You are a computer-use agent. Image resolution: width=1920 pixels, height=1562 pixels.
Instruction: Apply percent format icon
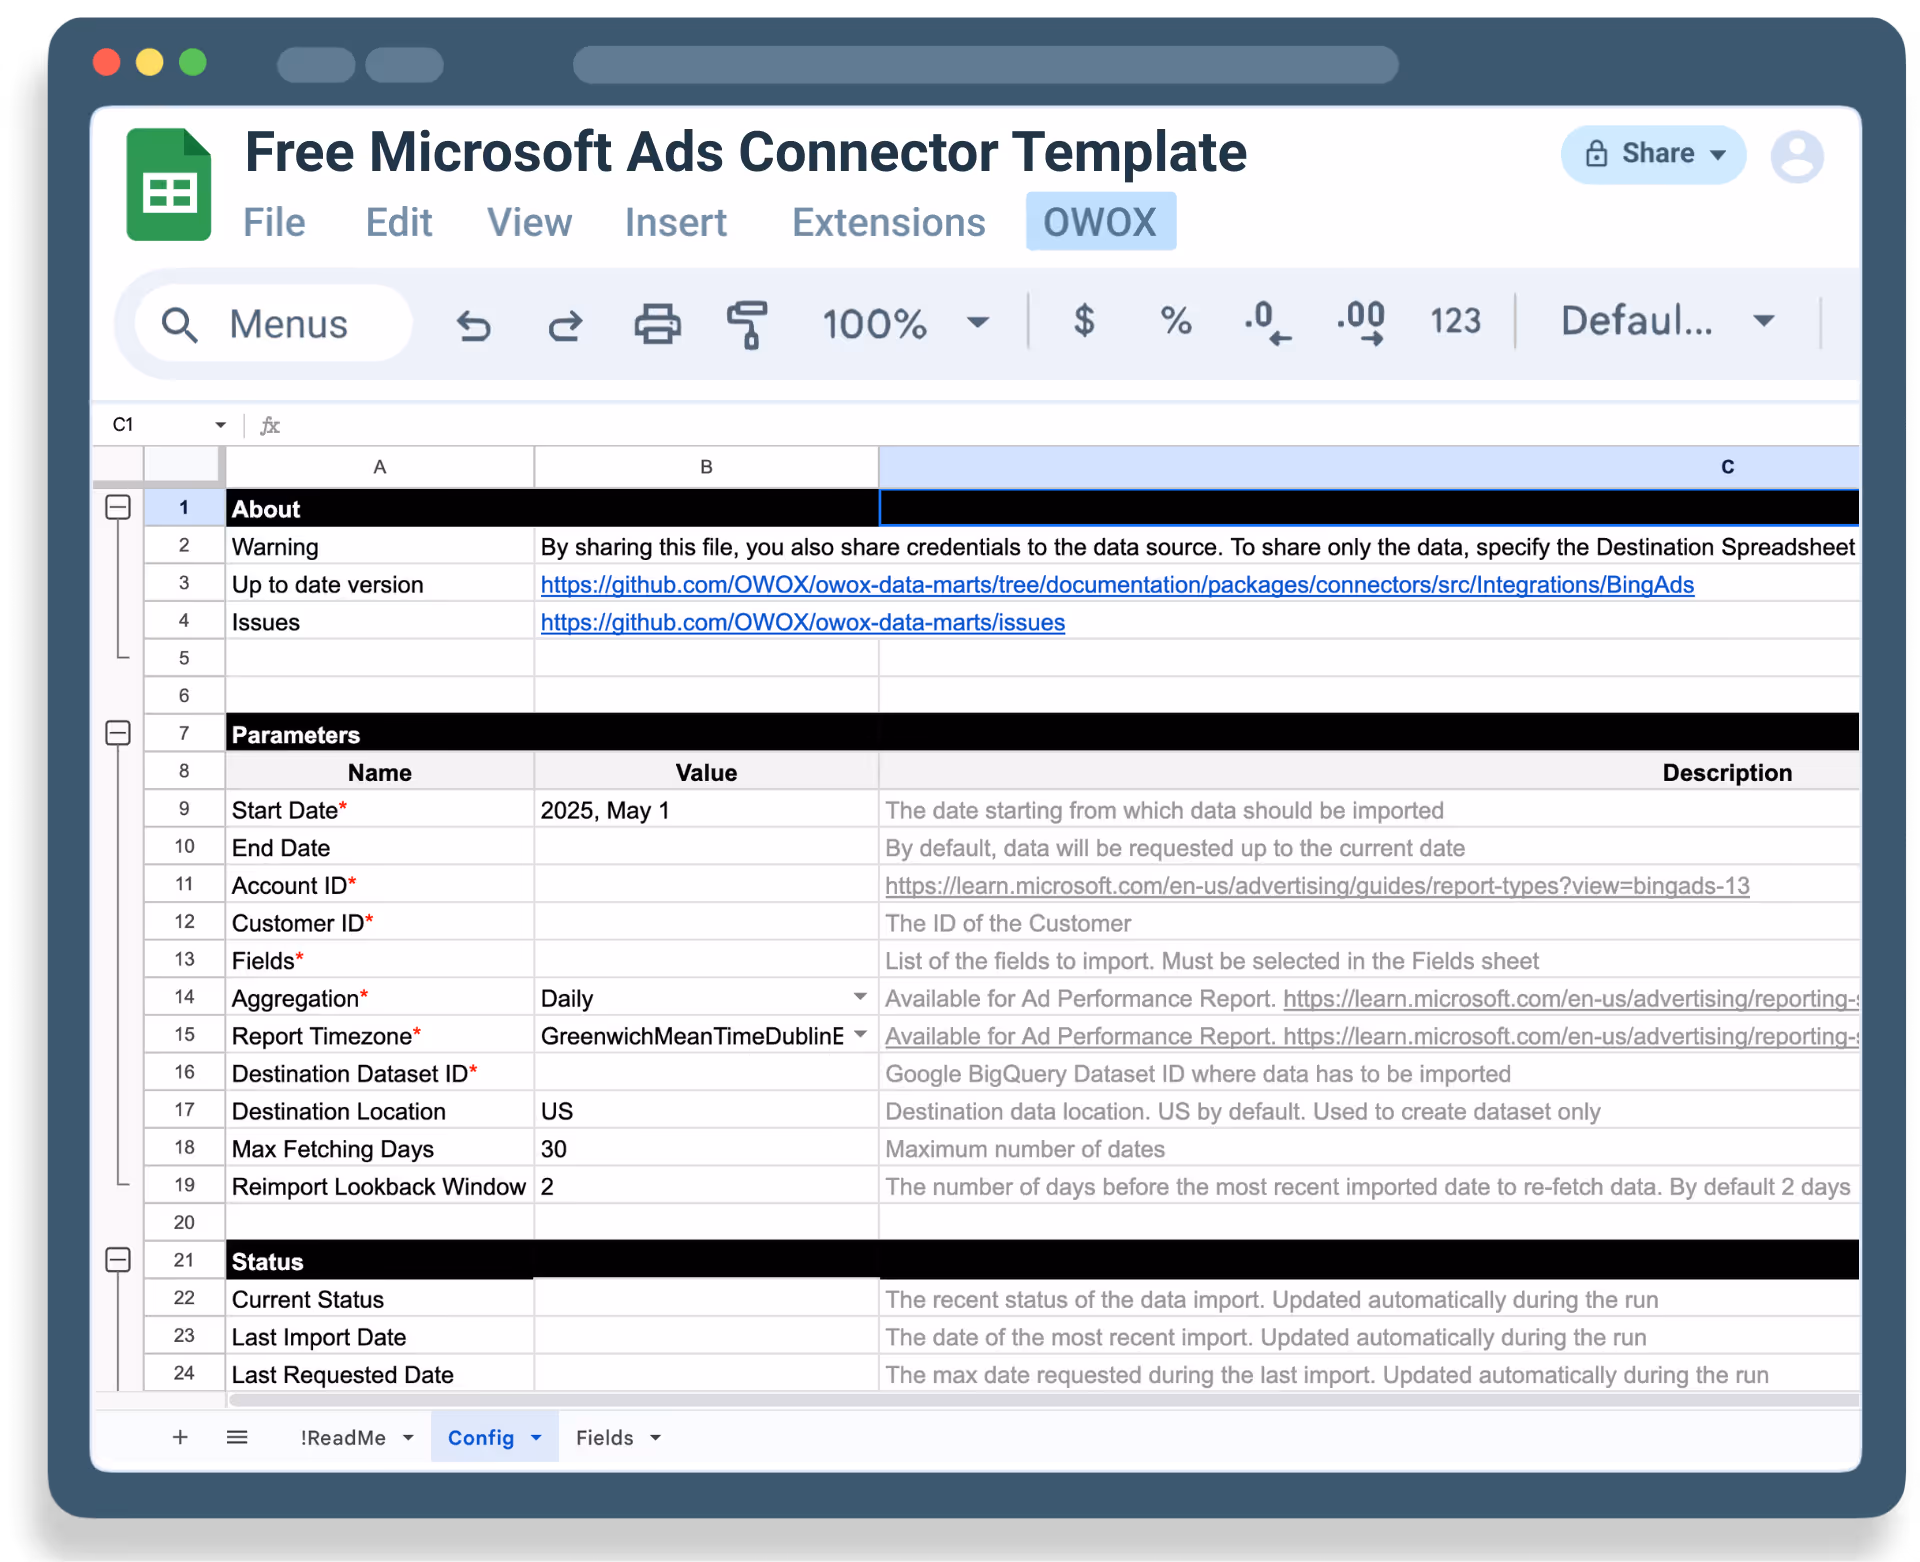click(x=1175, y=321)
